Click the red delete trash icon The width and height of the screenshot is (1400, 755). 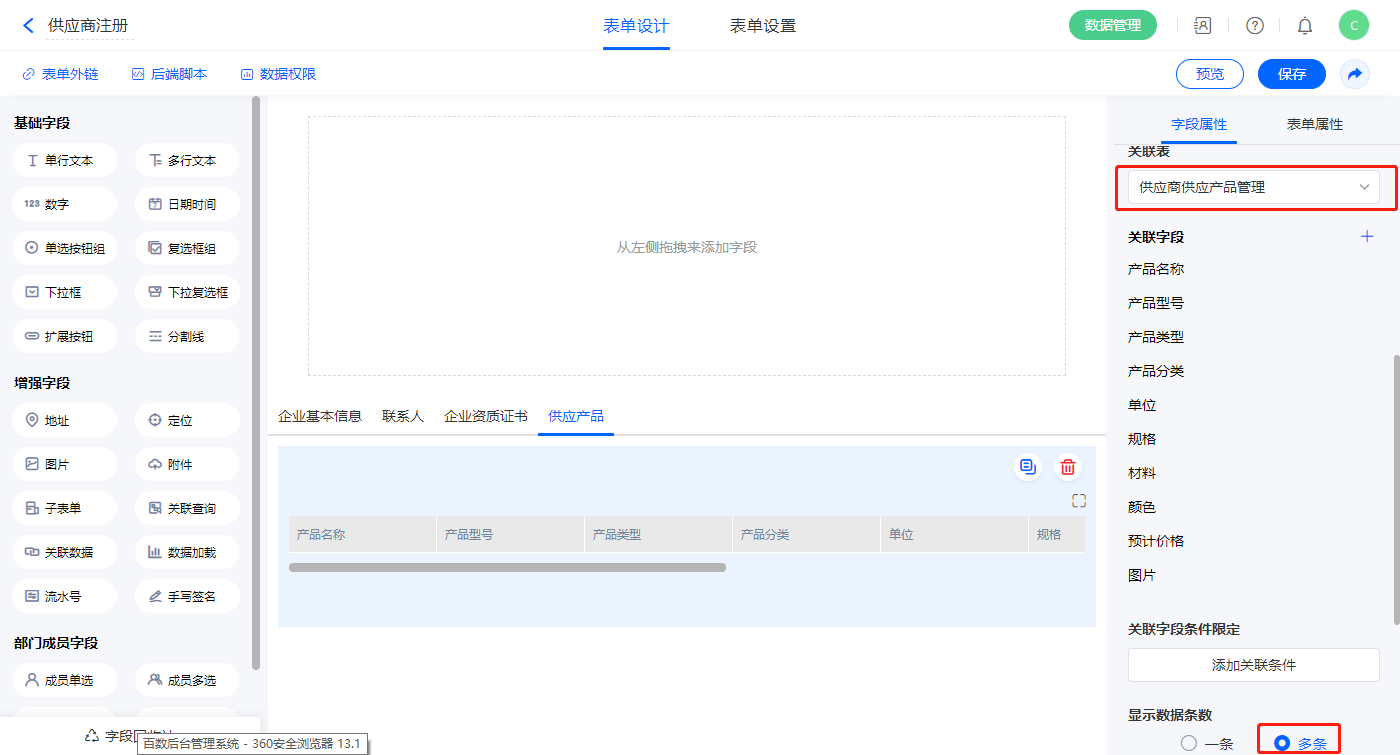click(x=1068, y=467)
